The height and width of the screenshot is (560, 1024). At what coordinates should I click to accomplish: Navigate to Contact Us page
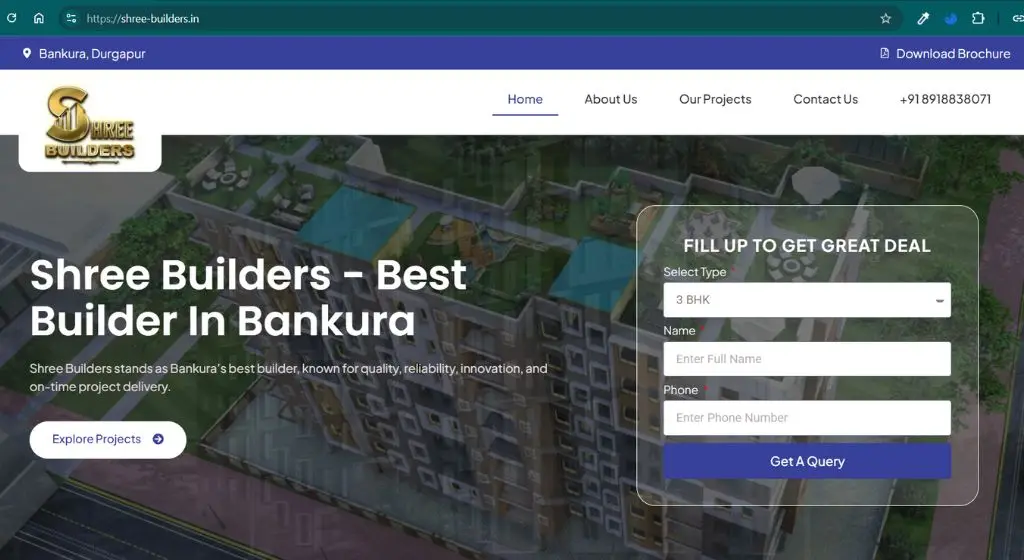point(825,99)
